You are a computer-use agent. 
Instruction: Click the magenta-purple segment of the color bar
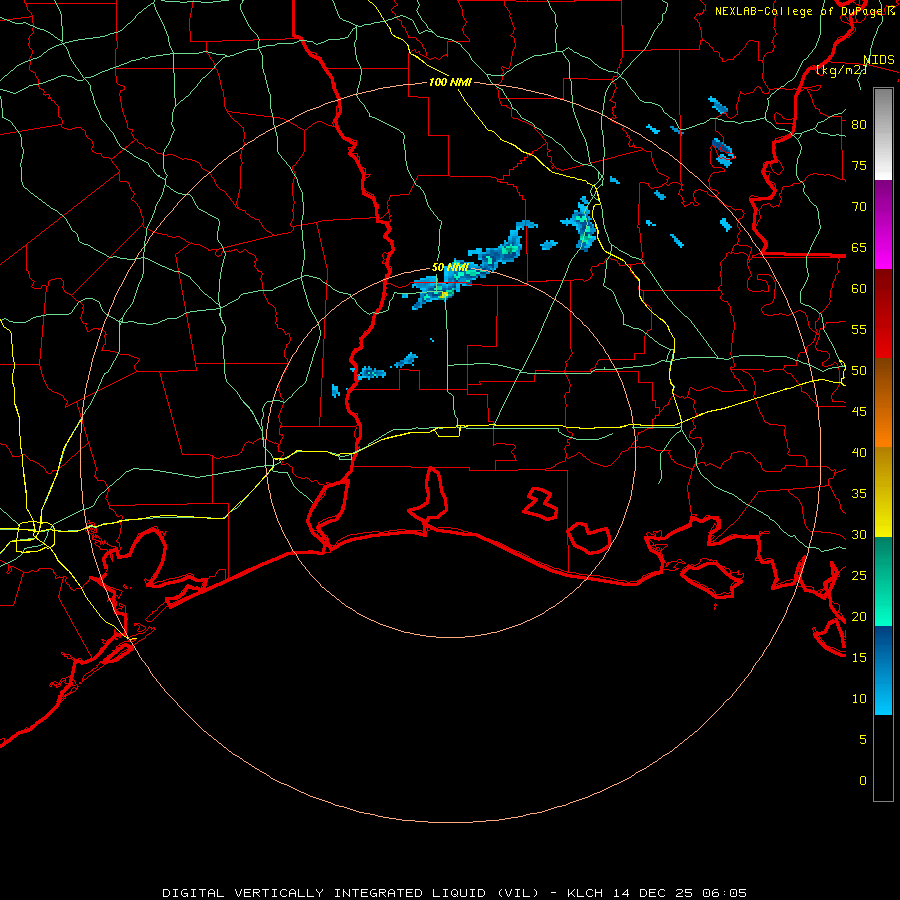[883, 224]
